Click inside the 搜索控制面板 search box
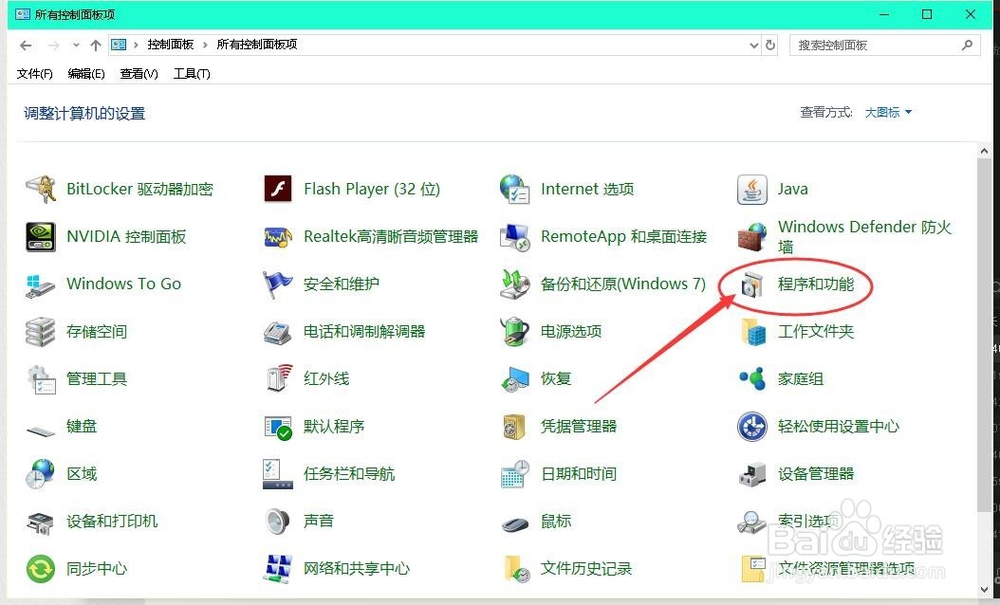 (x=870, y=44)
